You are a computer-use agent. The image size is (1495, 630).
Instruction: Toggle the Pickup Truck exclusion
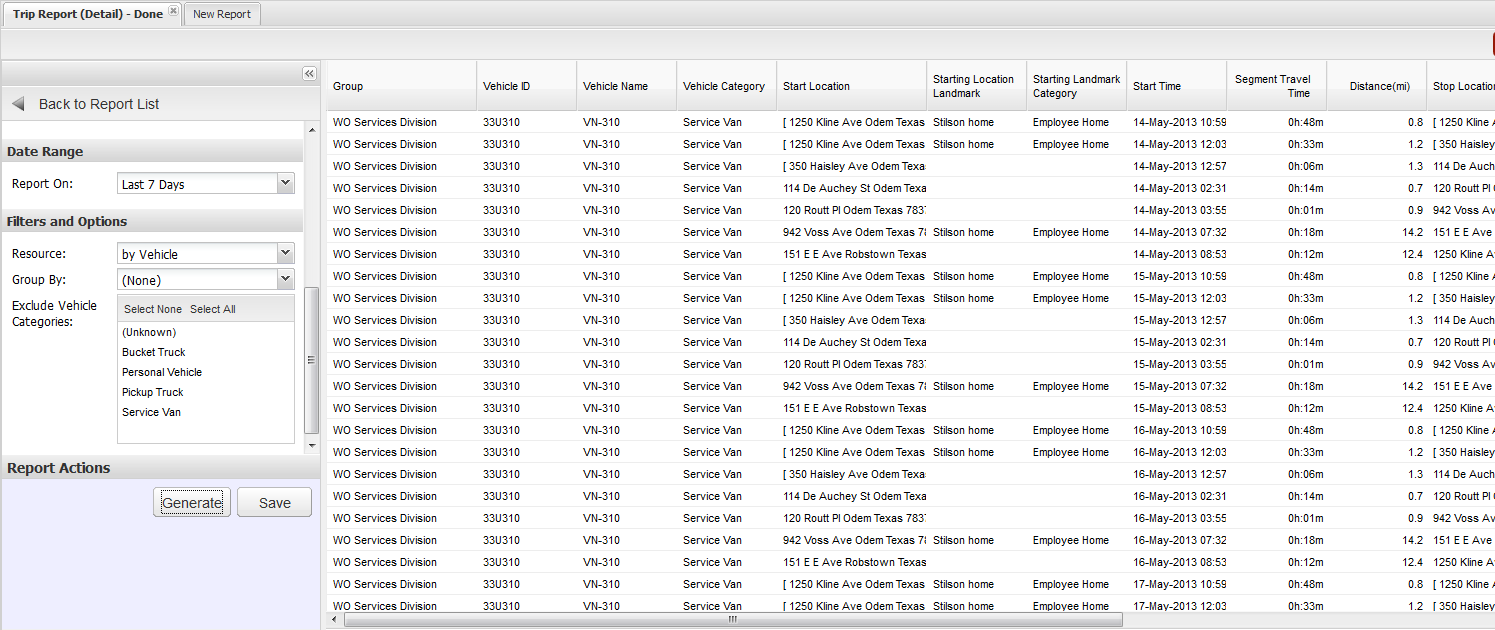153,392
